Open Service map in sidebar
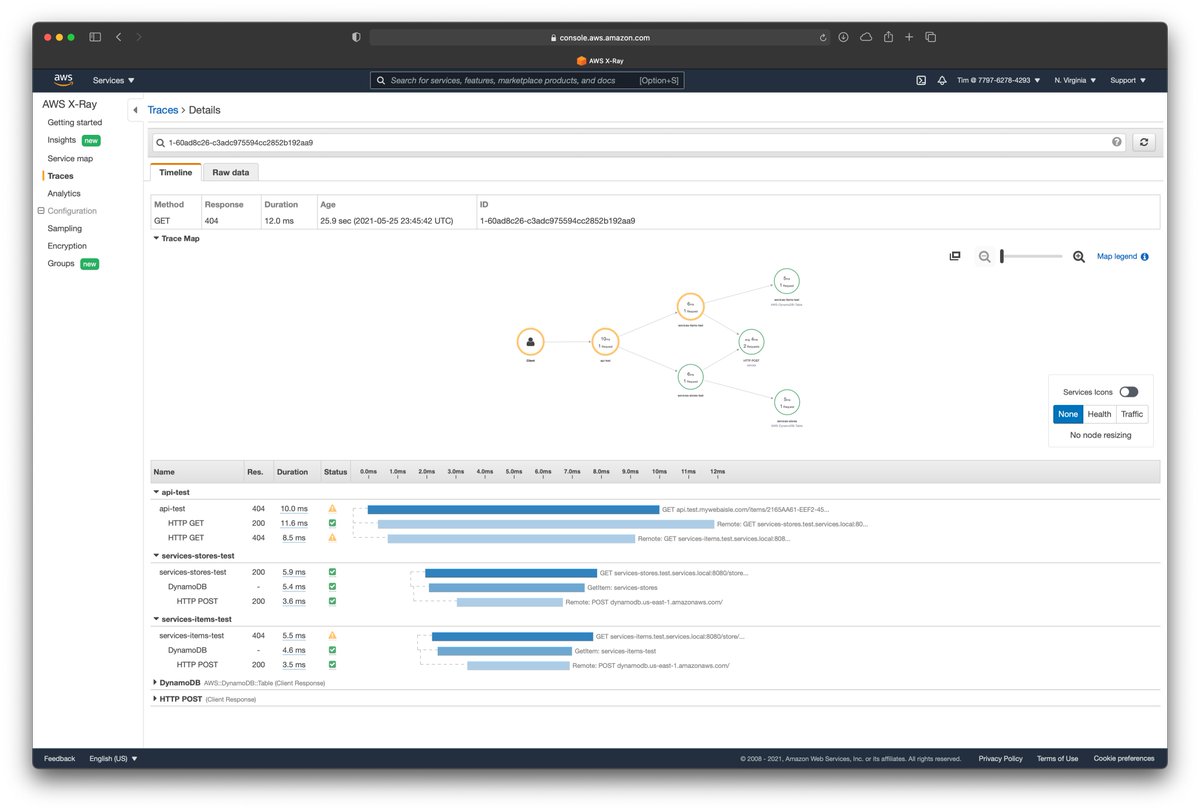This screenshot has width=1200, height=812. coord(70,158)
